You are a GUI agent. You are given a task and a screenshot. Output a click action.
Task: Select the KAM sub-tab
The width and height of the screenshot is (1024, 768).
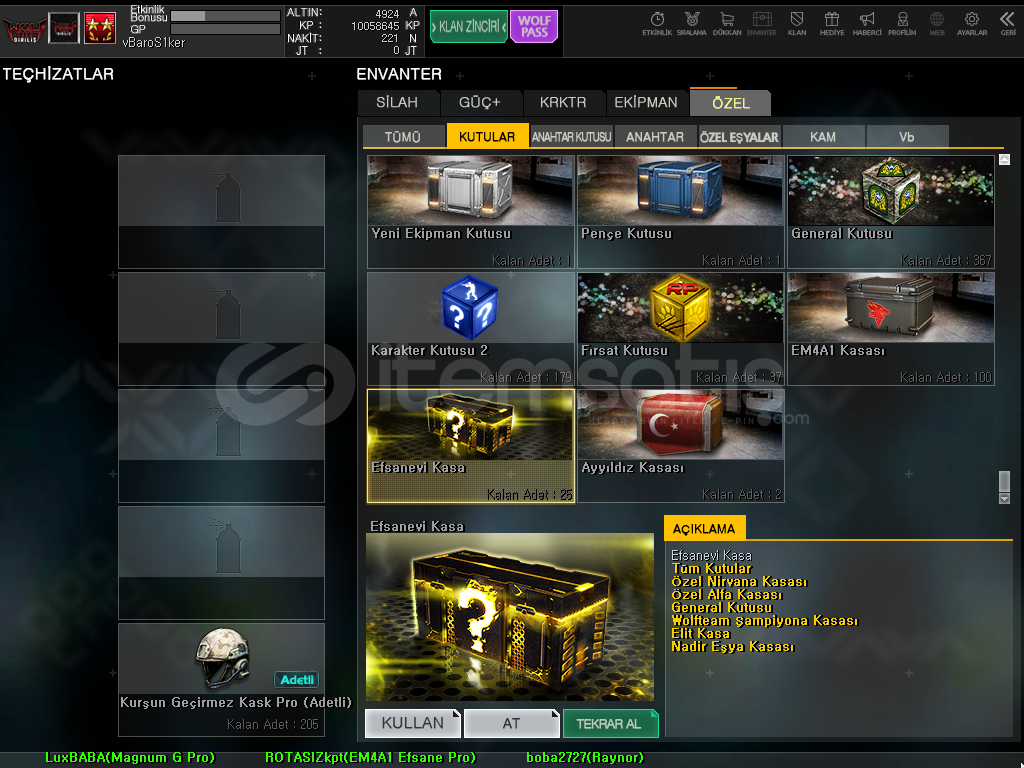point(823,136)
